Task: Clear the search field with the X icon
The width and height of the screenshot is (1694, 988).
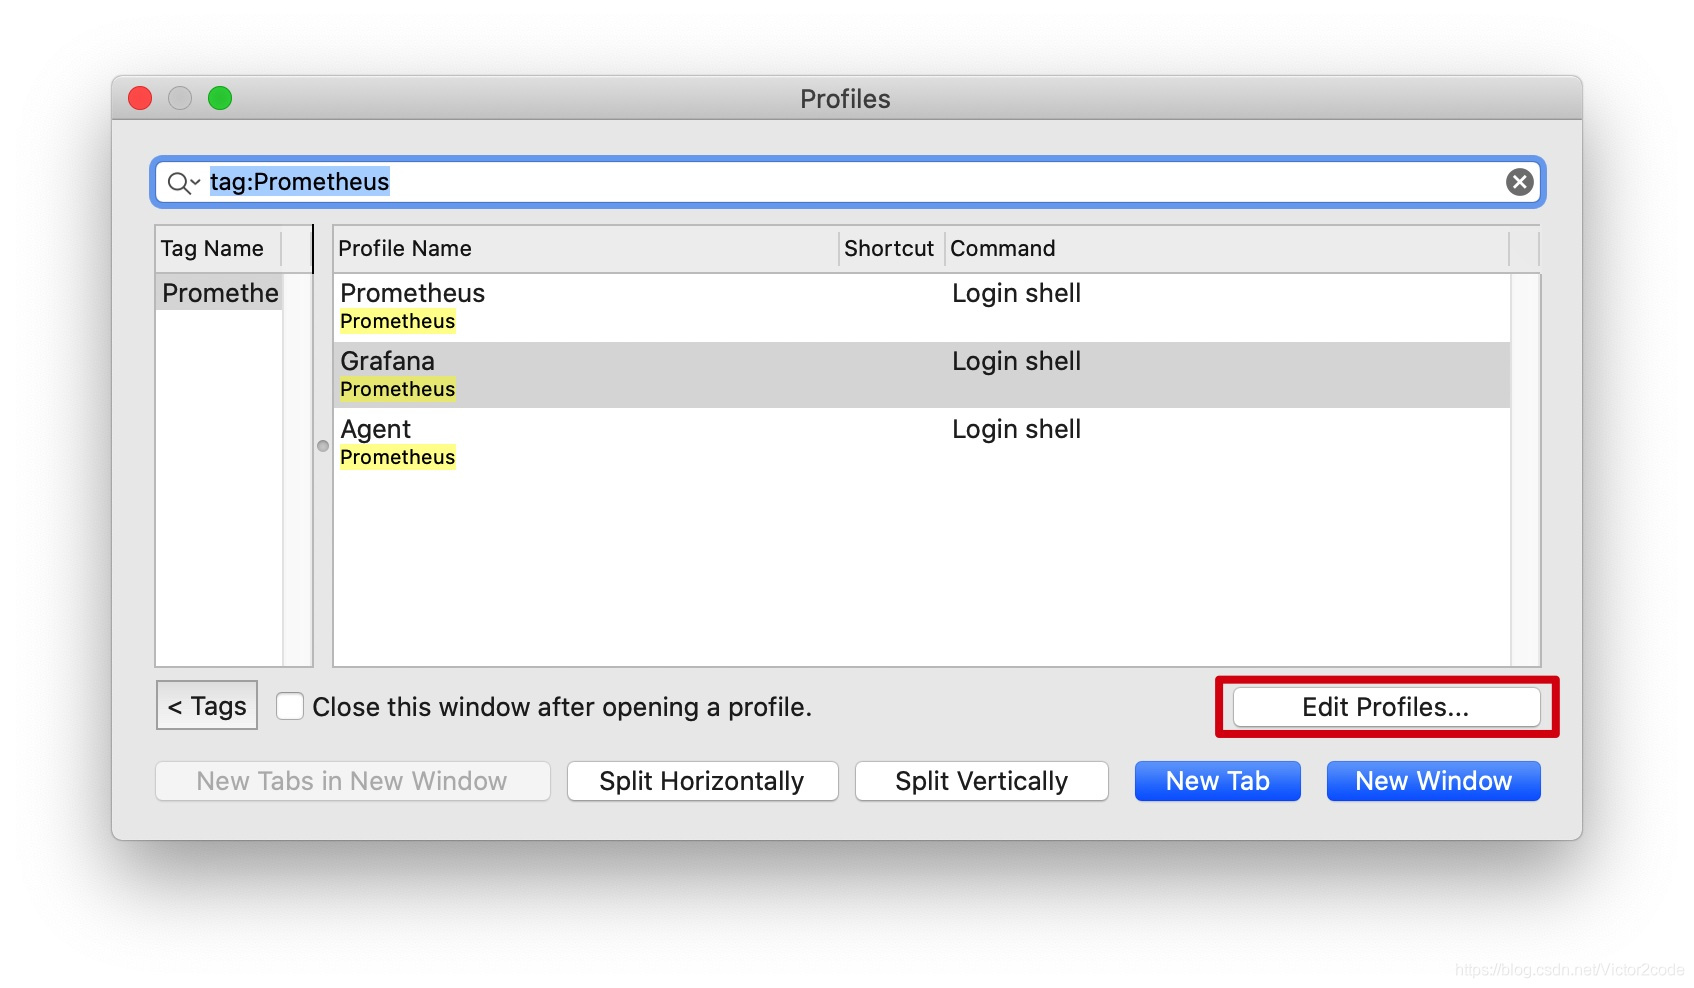Action: [x=1519, y=182]
